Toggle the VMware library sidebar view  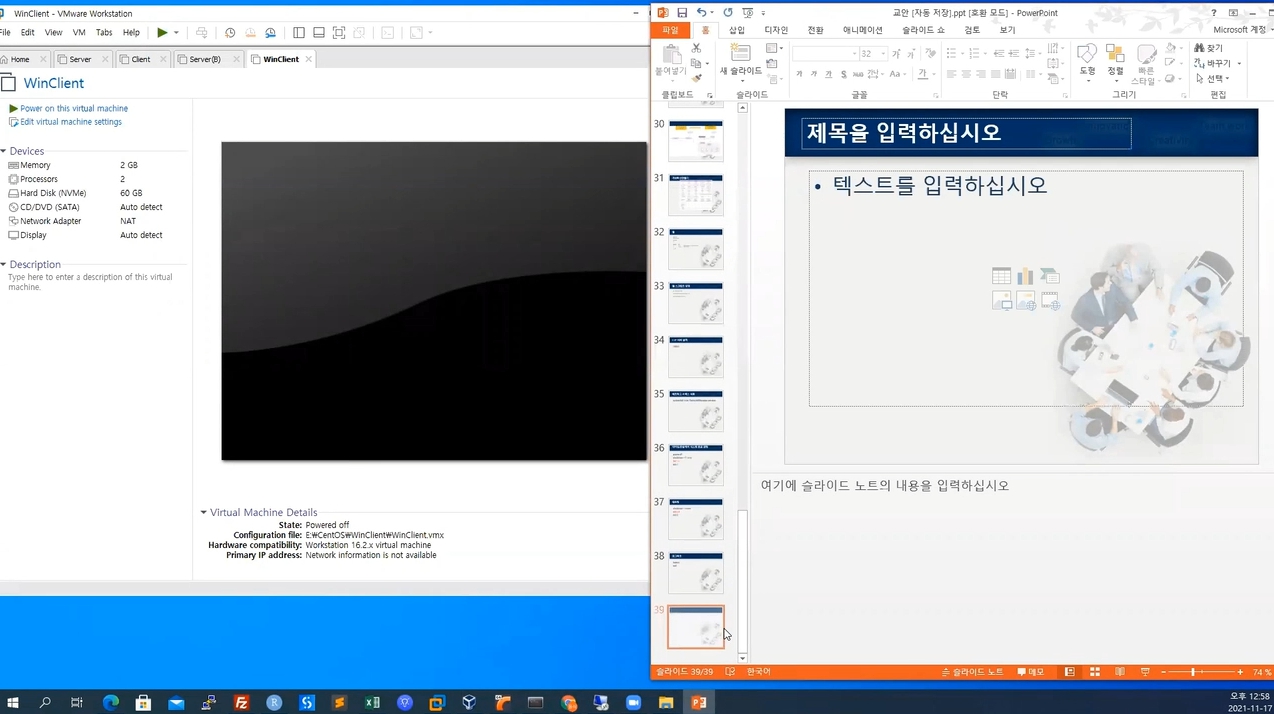coord(299,33)
